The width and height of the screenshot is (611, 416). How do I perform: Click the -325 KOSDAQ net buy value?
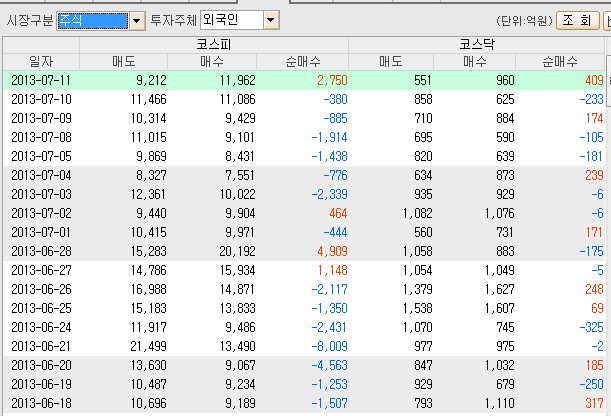pos(591,327)
